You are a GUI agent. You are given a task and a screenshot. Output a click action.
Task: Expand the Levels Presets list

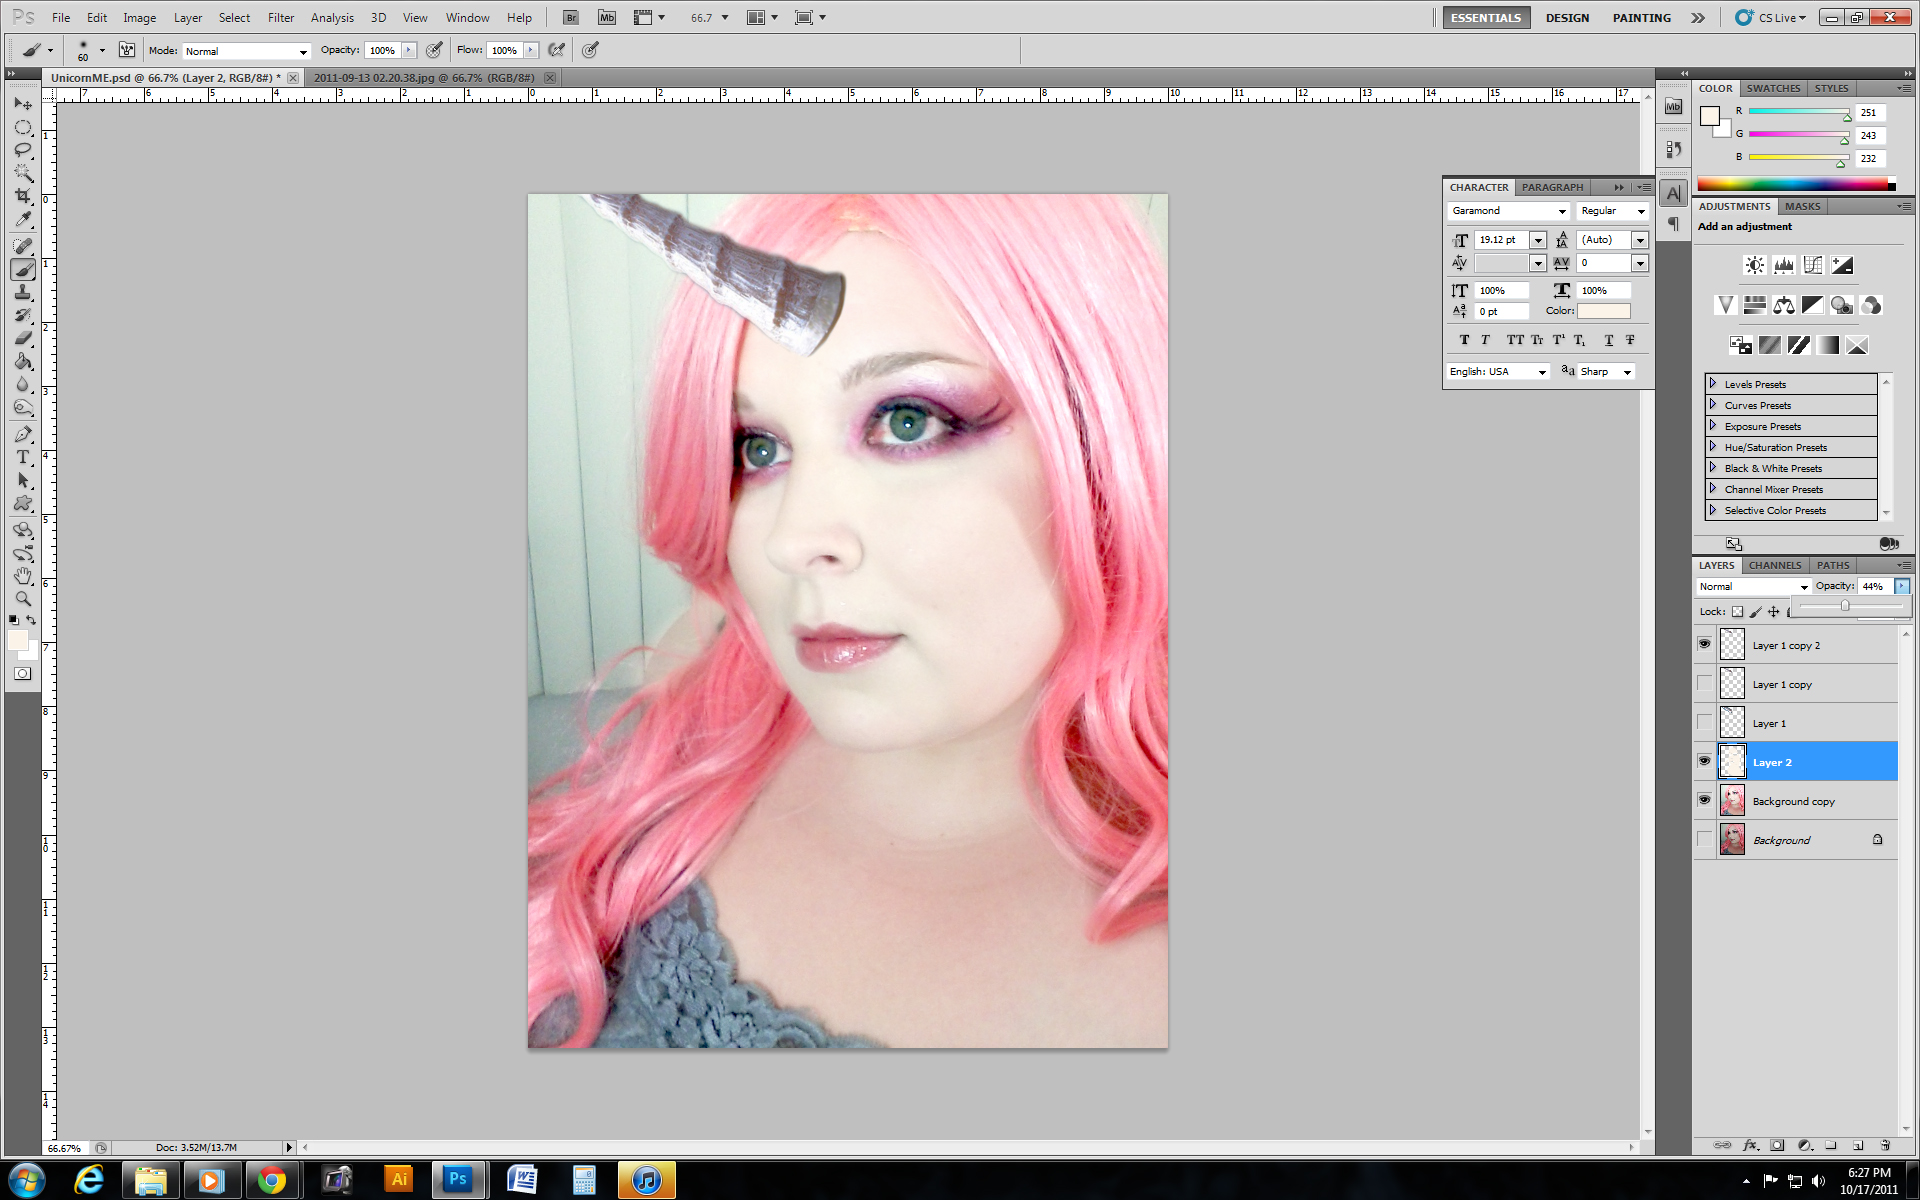pyautogui.click(x=1712, y=384)
